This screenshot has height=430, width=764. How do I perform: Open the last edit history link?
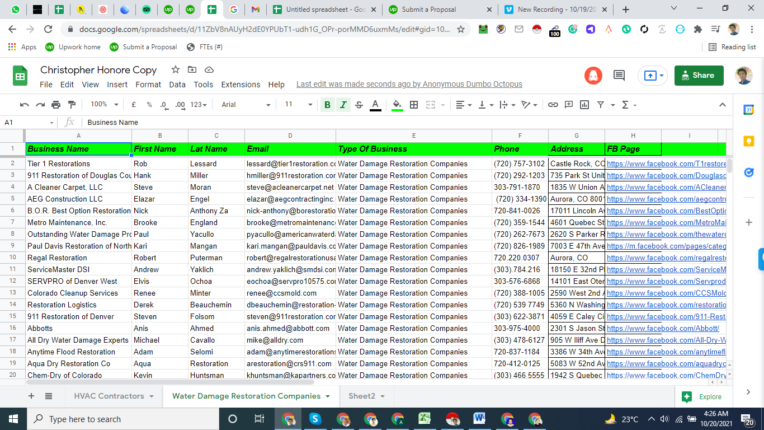409,84
